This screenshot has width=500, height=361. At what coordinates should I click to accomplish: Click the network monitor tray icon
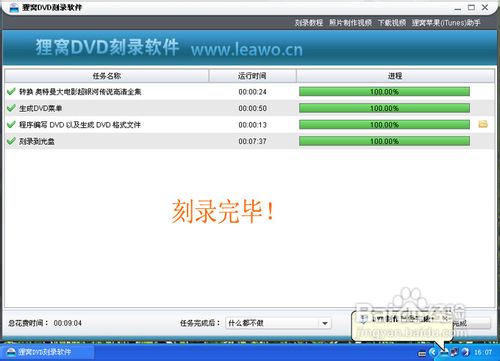tap(455, 352)
